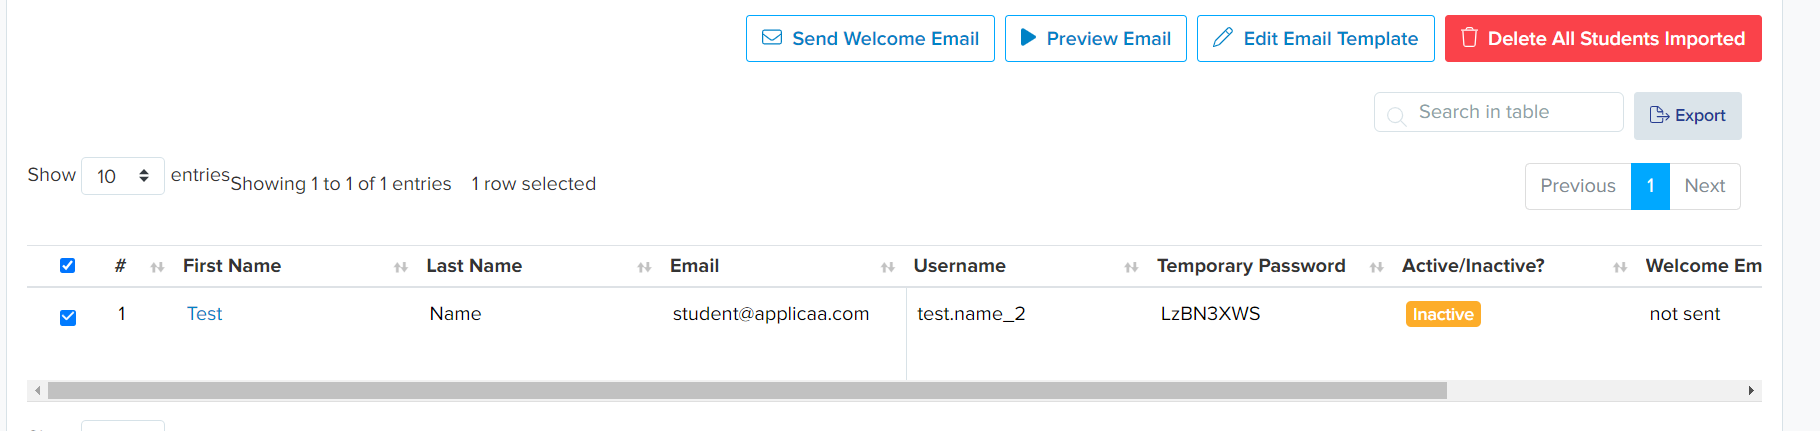Click the magnifier icon in the search box
This screenshot has width=1820, height=431.
coord(1397,115)
